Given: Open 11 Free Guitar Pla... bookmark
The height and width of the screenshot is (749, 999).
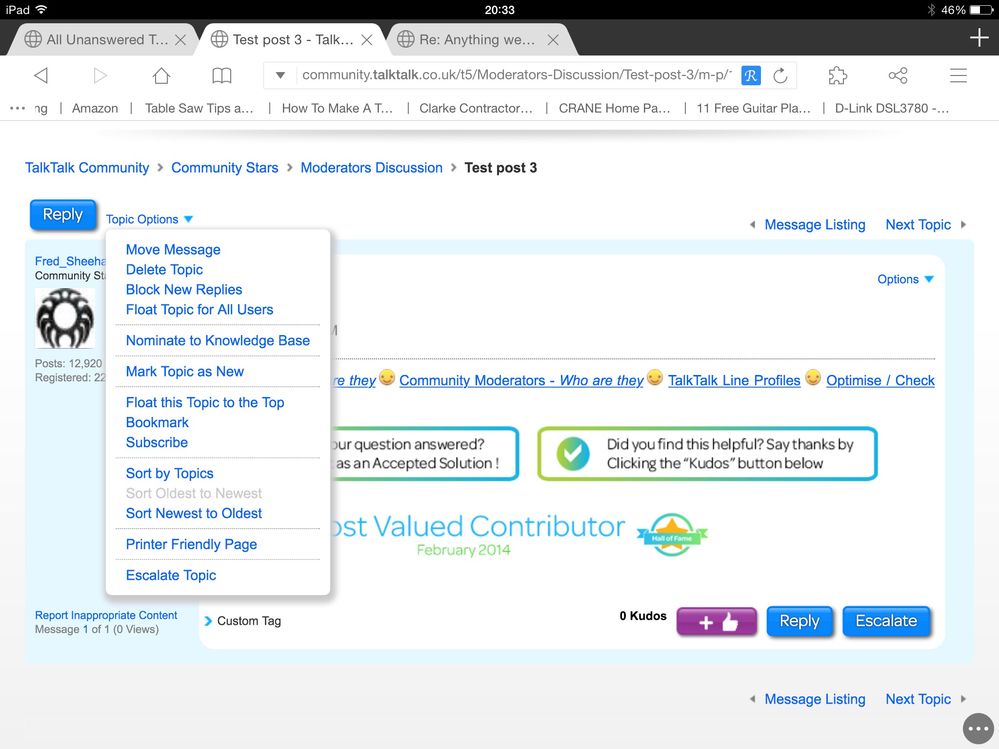Looking at the screenshot, I should [x=753, y=108].
